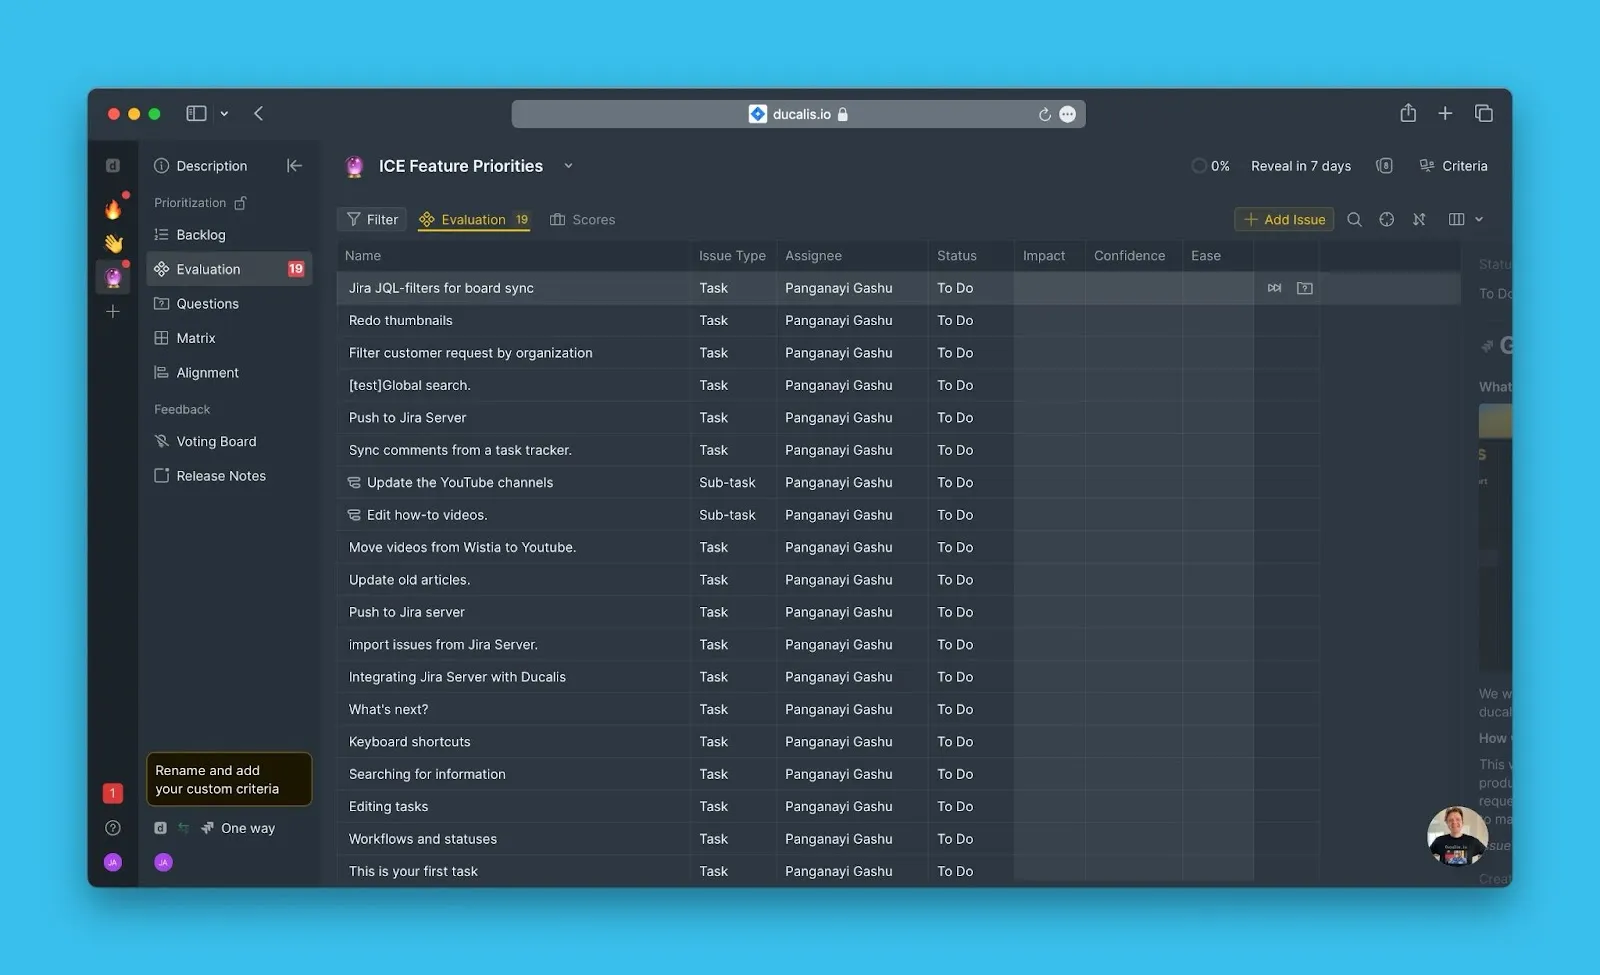Click the skip icon on first row

(x=1274, y=288)
